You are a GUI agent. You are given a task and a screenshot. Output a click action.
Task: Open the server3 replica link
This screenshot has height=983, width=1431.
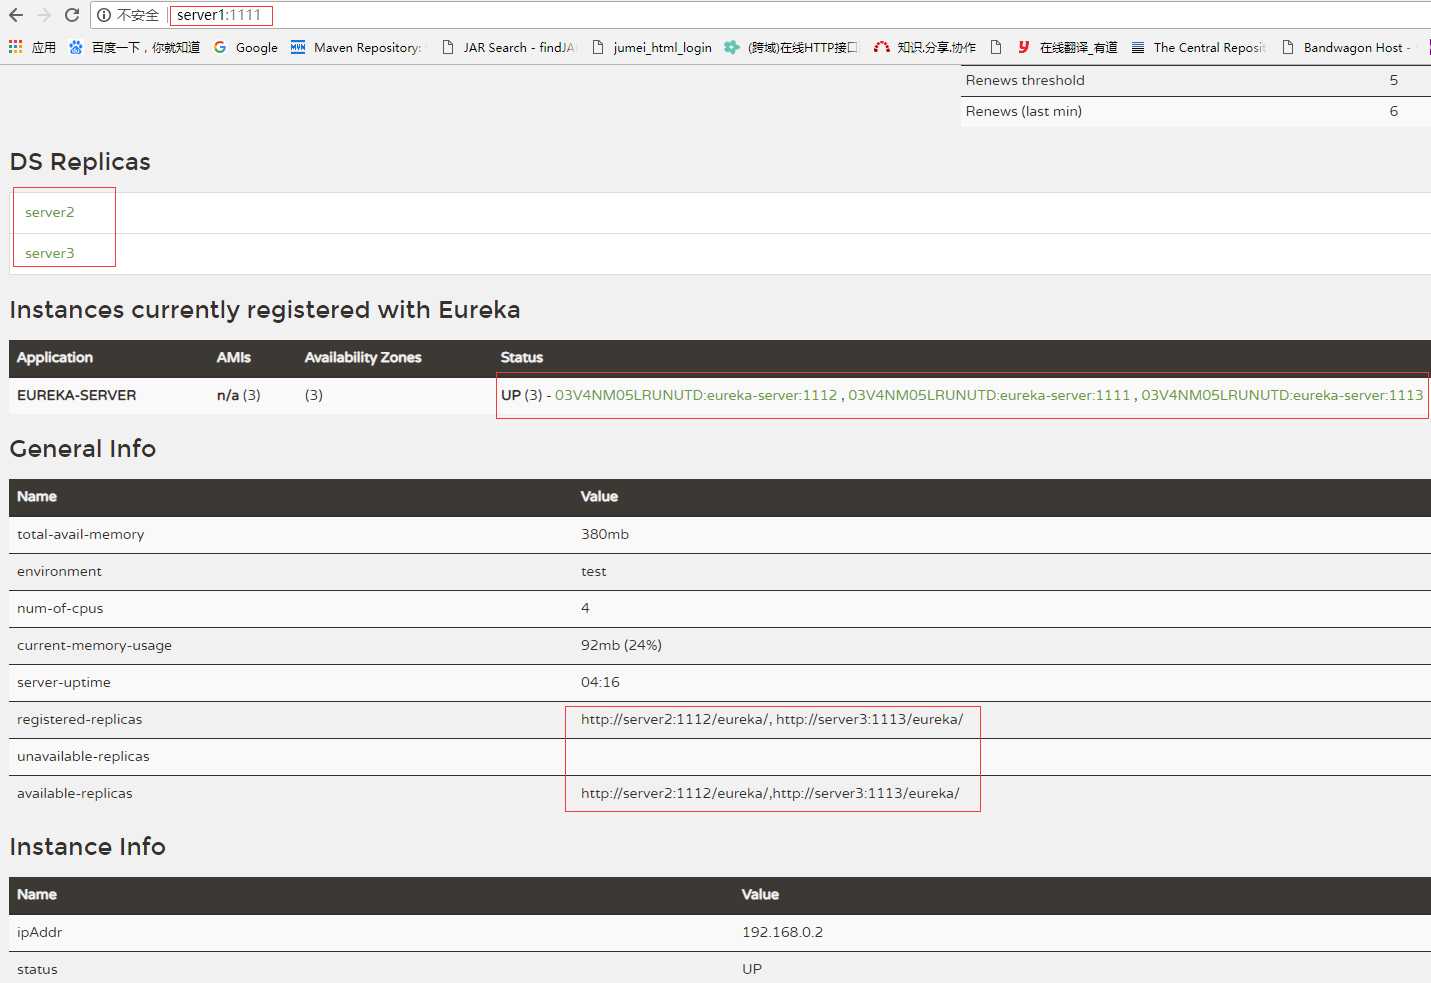pyautogui.click(x=50, y=253)
